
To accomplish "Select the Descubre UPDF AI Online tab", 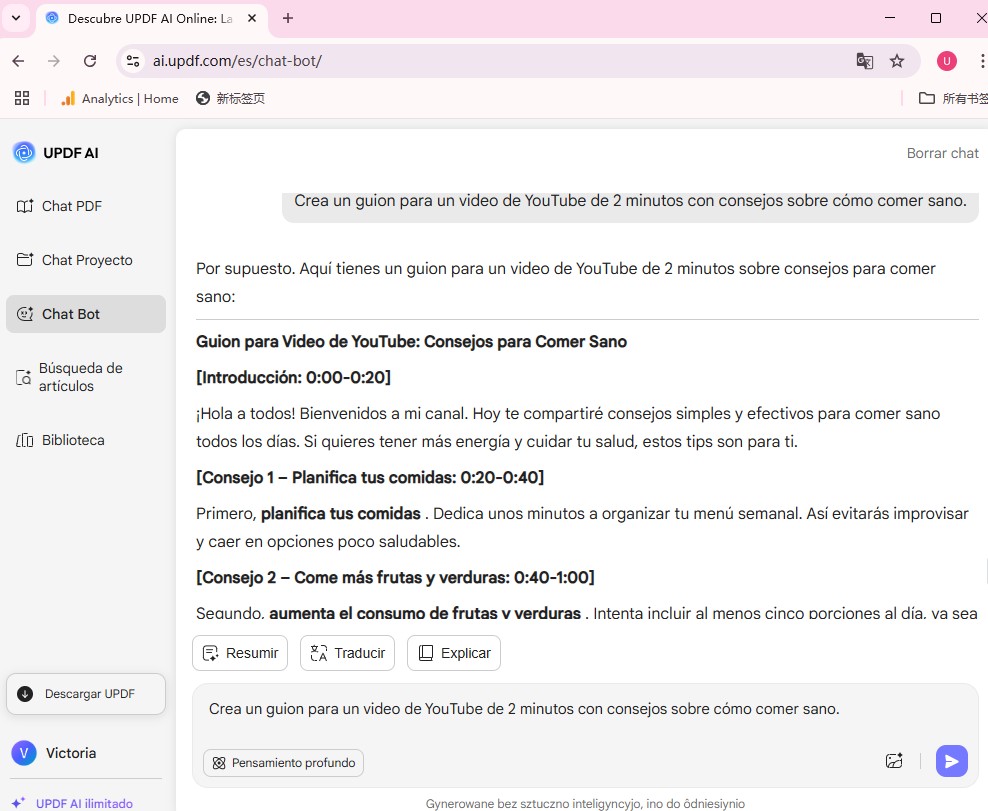I will tap(150, 18).
